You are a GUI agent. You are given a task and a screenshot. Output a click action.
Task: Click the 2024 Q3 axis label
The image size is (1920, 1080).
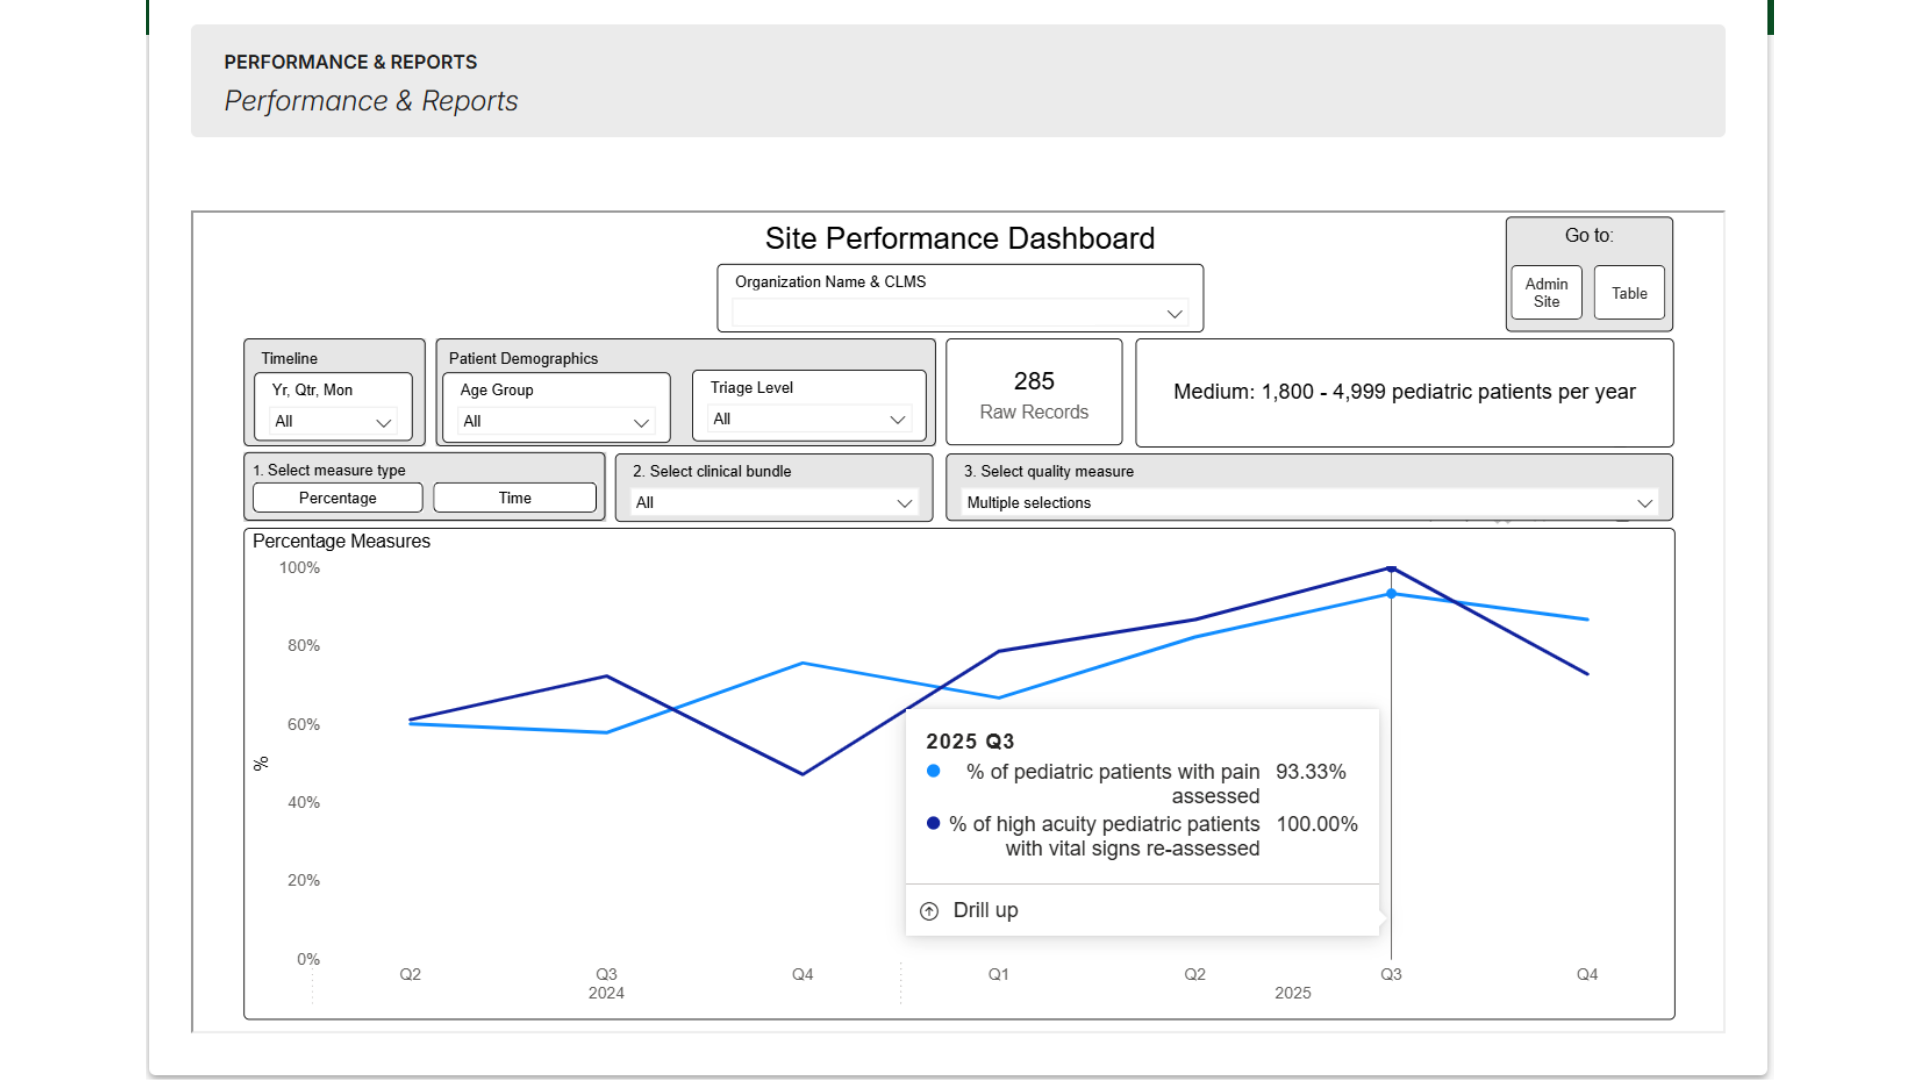[x=606, y=974]
